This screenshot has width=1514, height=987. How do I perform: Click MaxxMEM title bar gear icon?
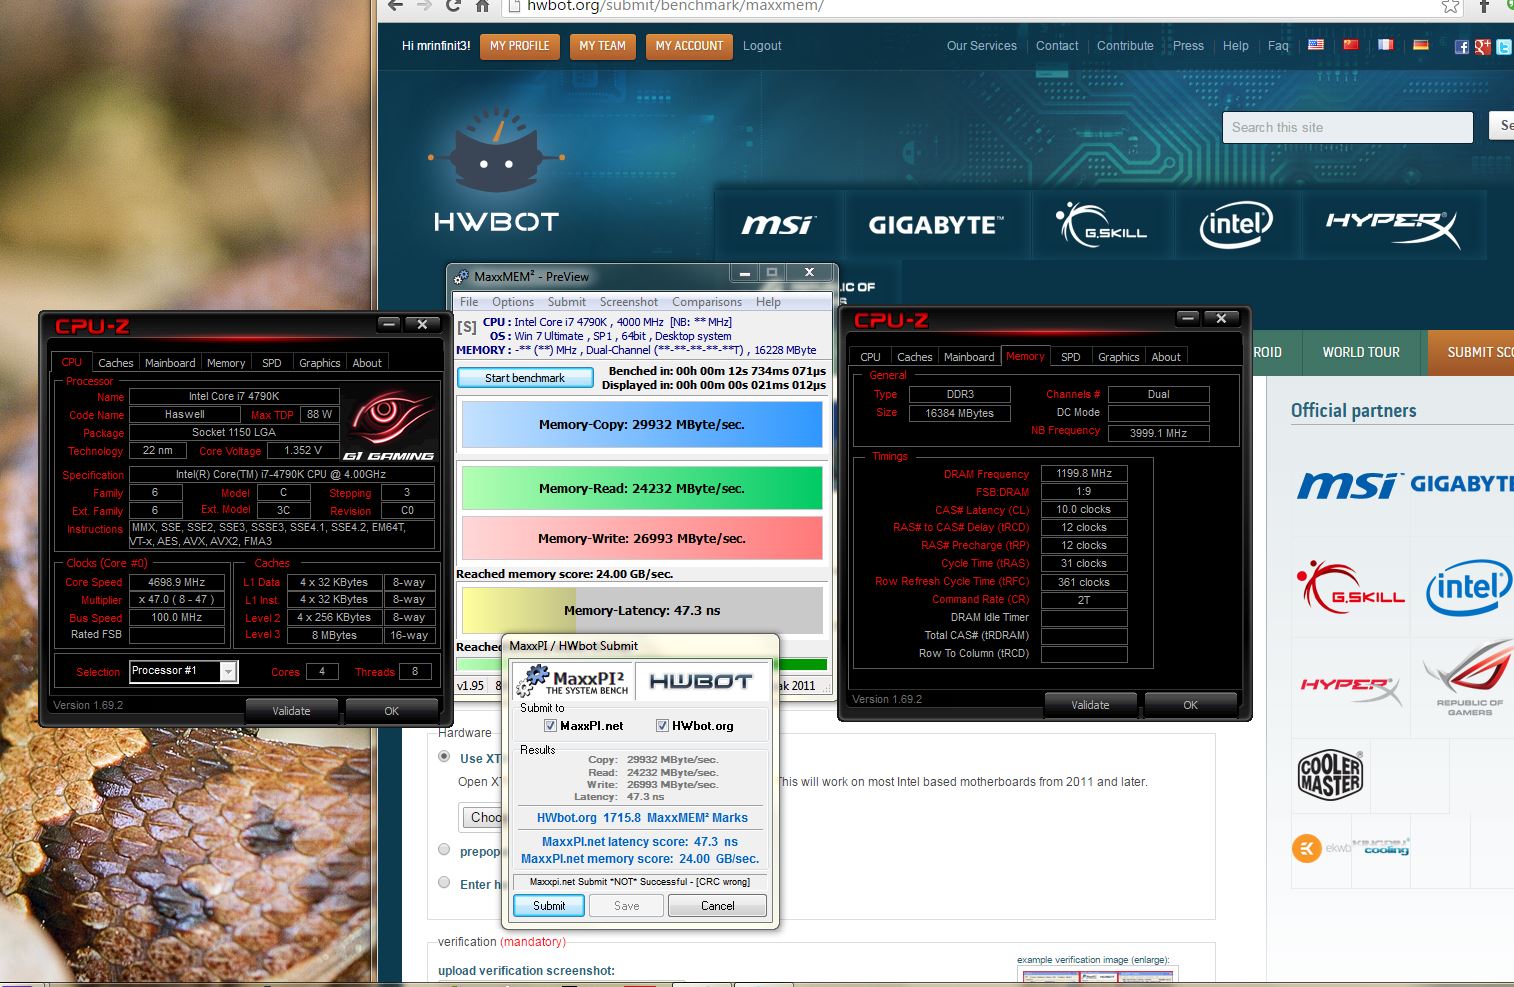(x=461, y=276)
